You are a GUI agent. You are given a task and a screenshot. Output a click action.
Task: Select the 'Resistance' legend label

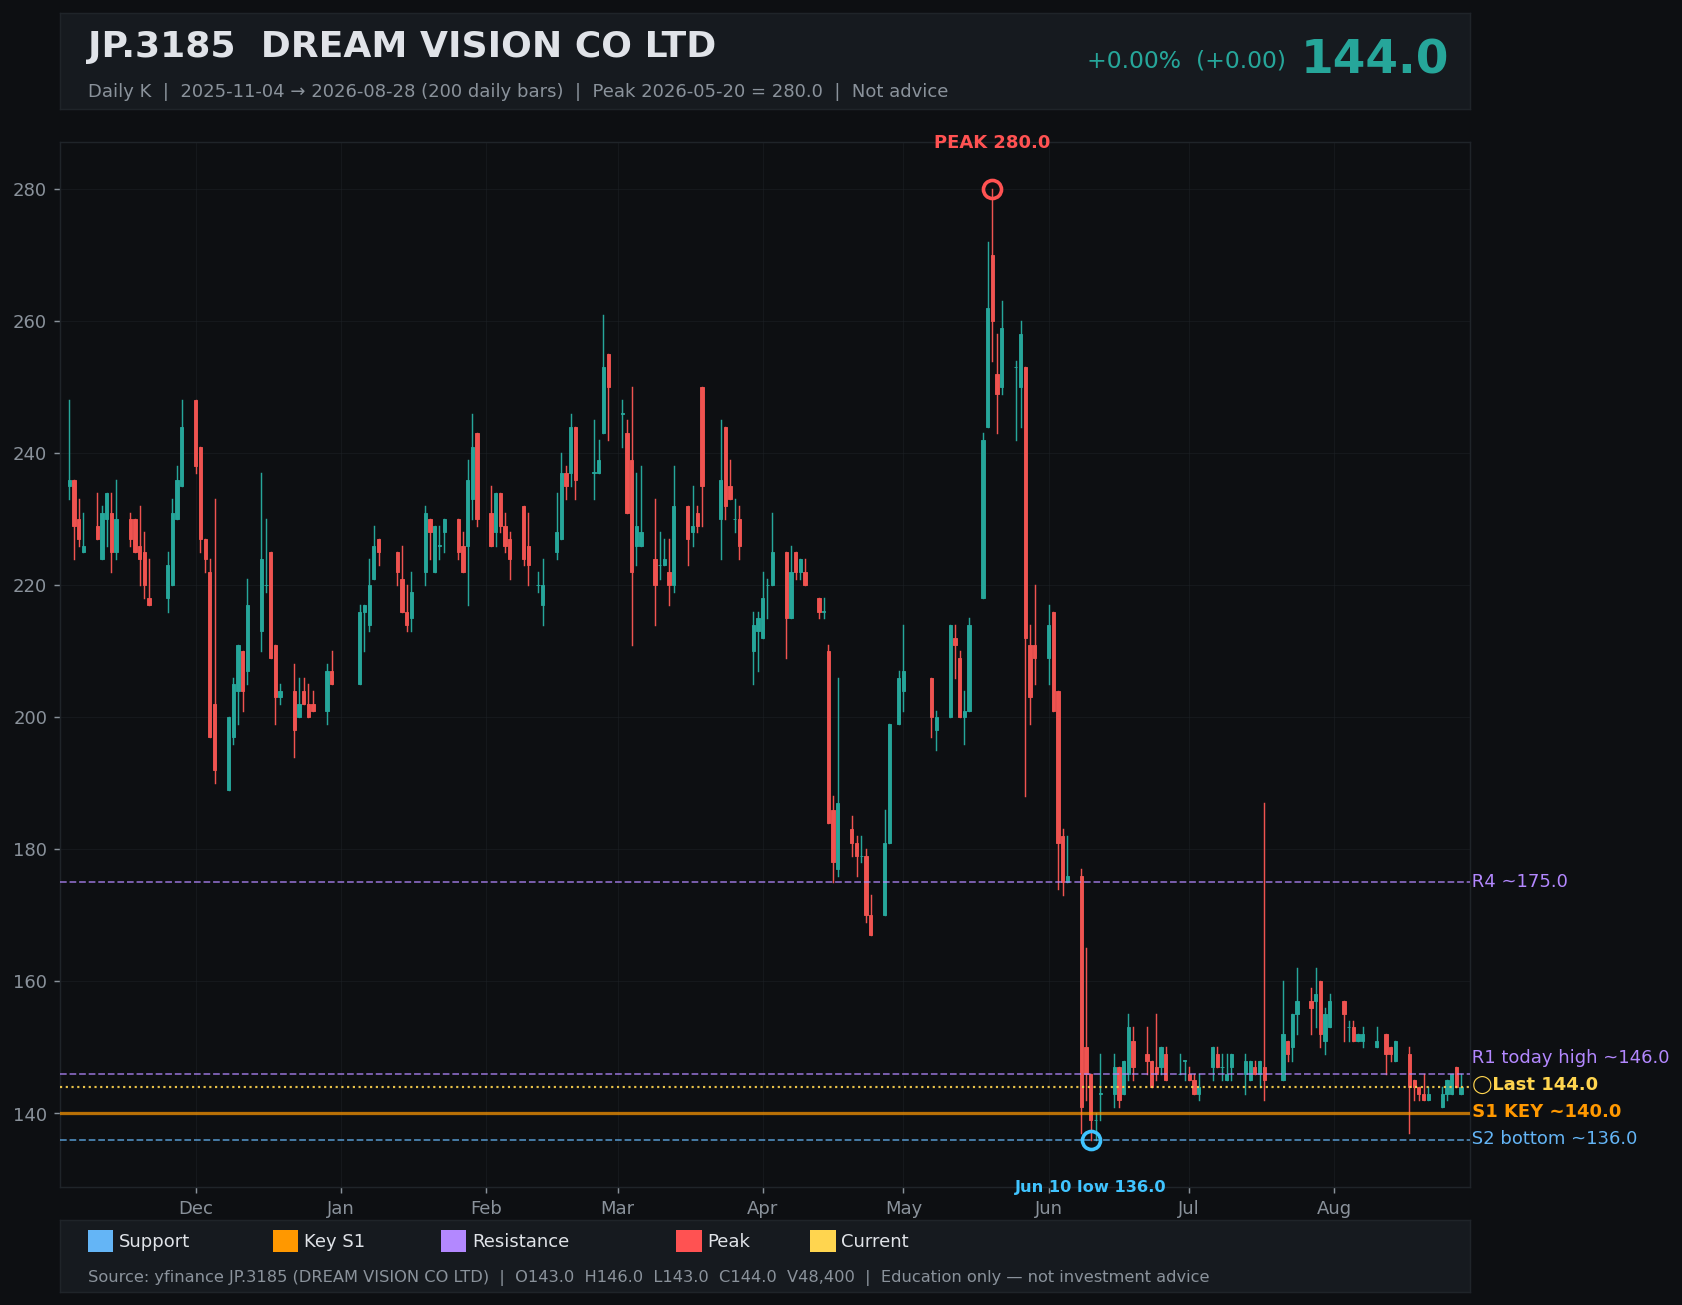(521, 1241)
